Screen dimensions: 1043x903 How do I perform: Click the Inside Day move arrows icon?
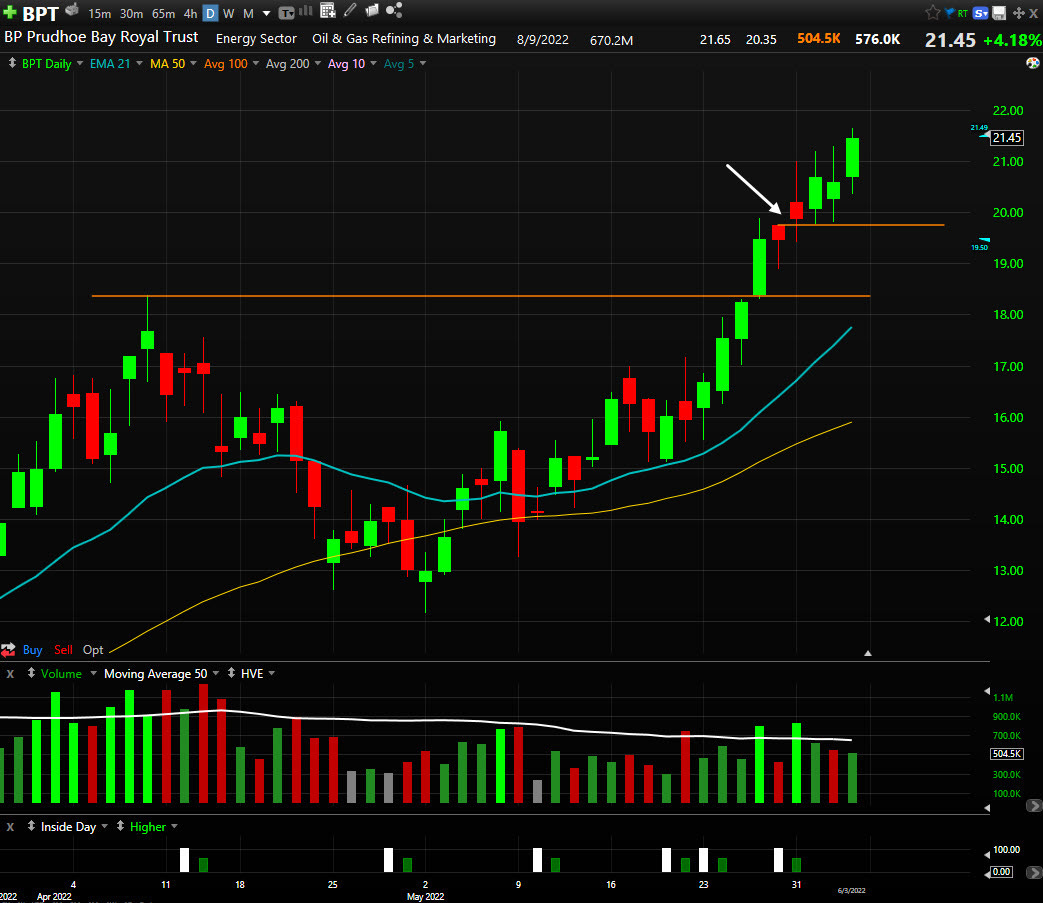(x=31, y=826)
